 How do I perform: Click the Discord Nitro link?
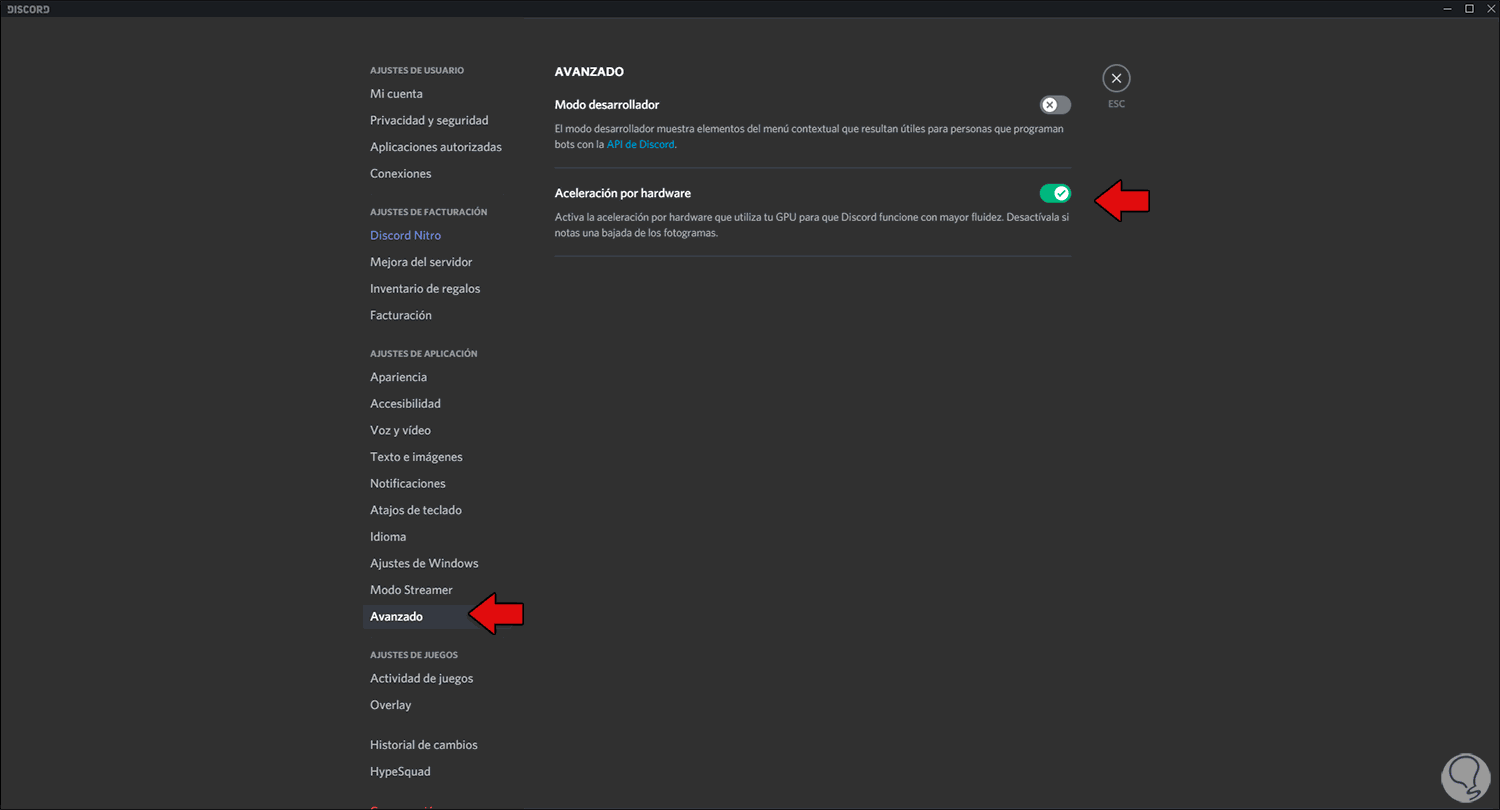(x=405, y=235)
